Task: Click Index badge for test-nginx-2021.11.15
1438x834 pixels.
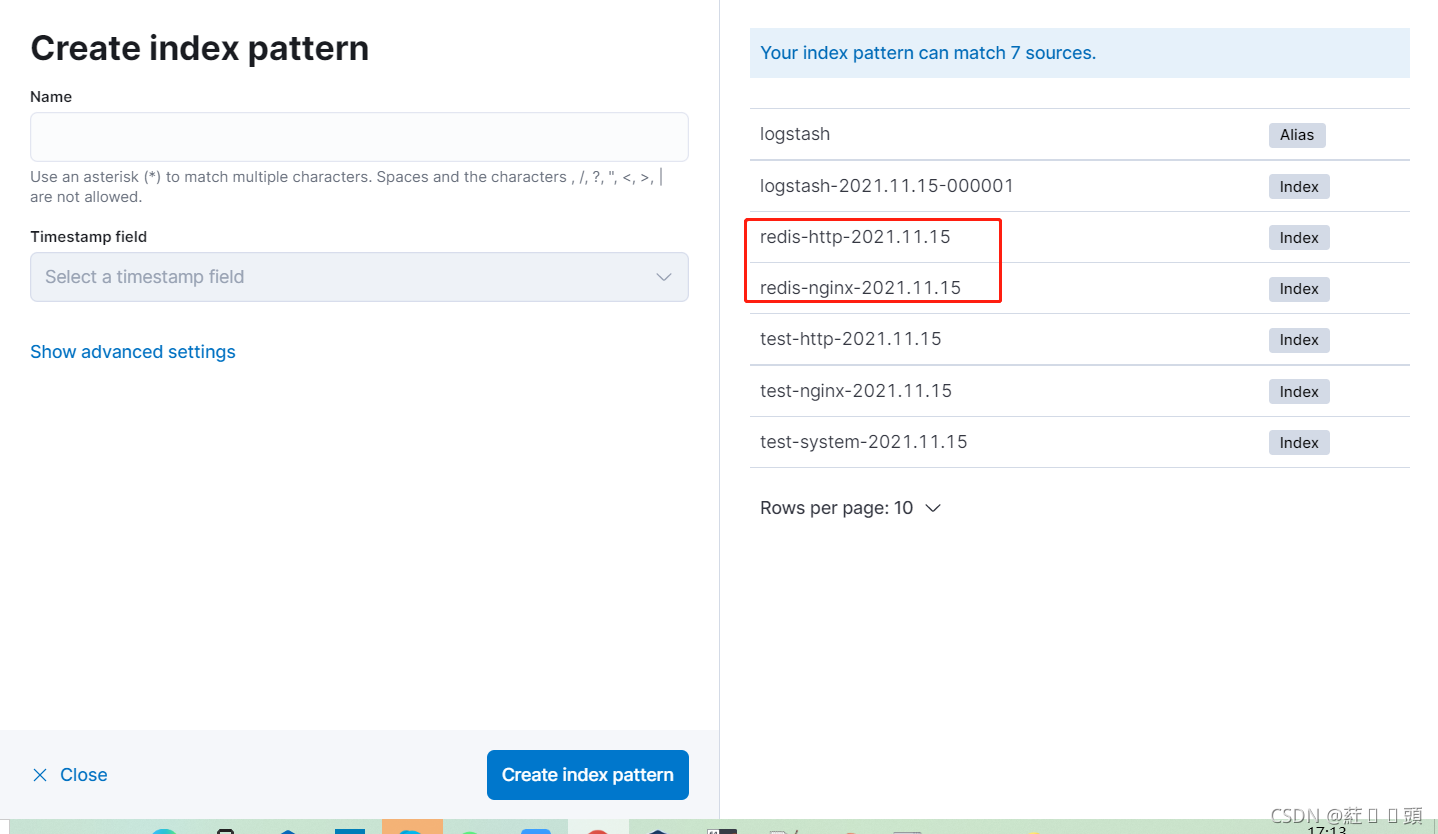Action: click(x=1299, y=392)
